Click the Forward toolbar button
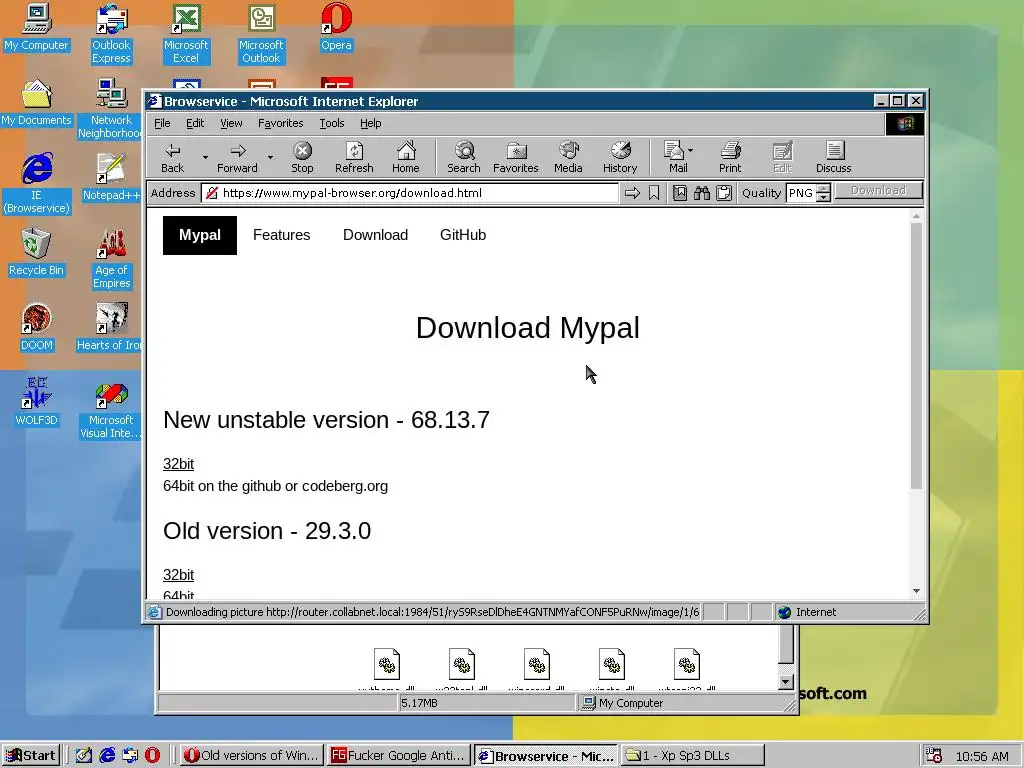Viewport: 1024px width, 768px height. click(x=237, y=157)
